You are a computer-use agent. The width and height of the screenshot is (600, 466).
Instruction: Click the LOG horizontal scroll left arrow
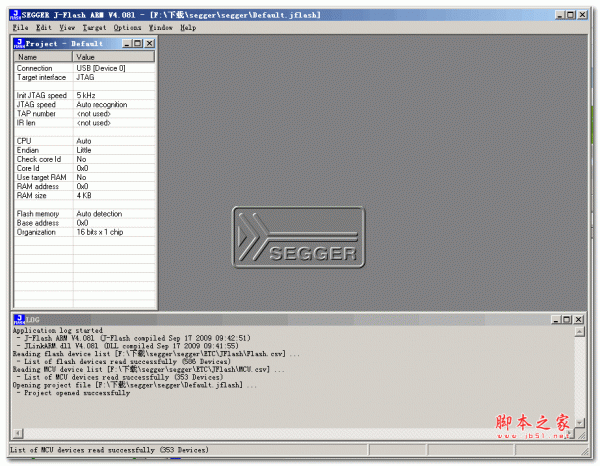point(18,433)
